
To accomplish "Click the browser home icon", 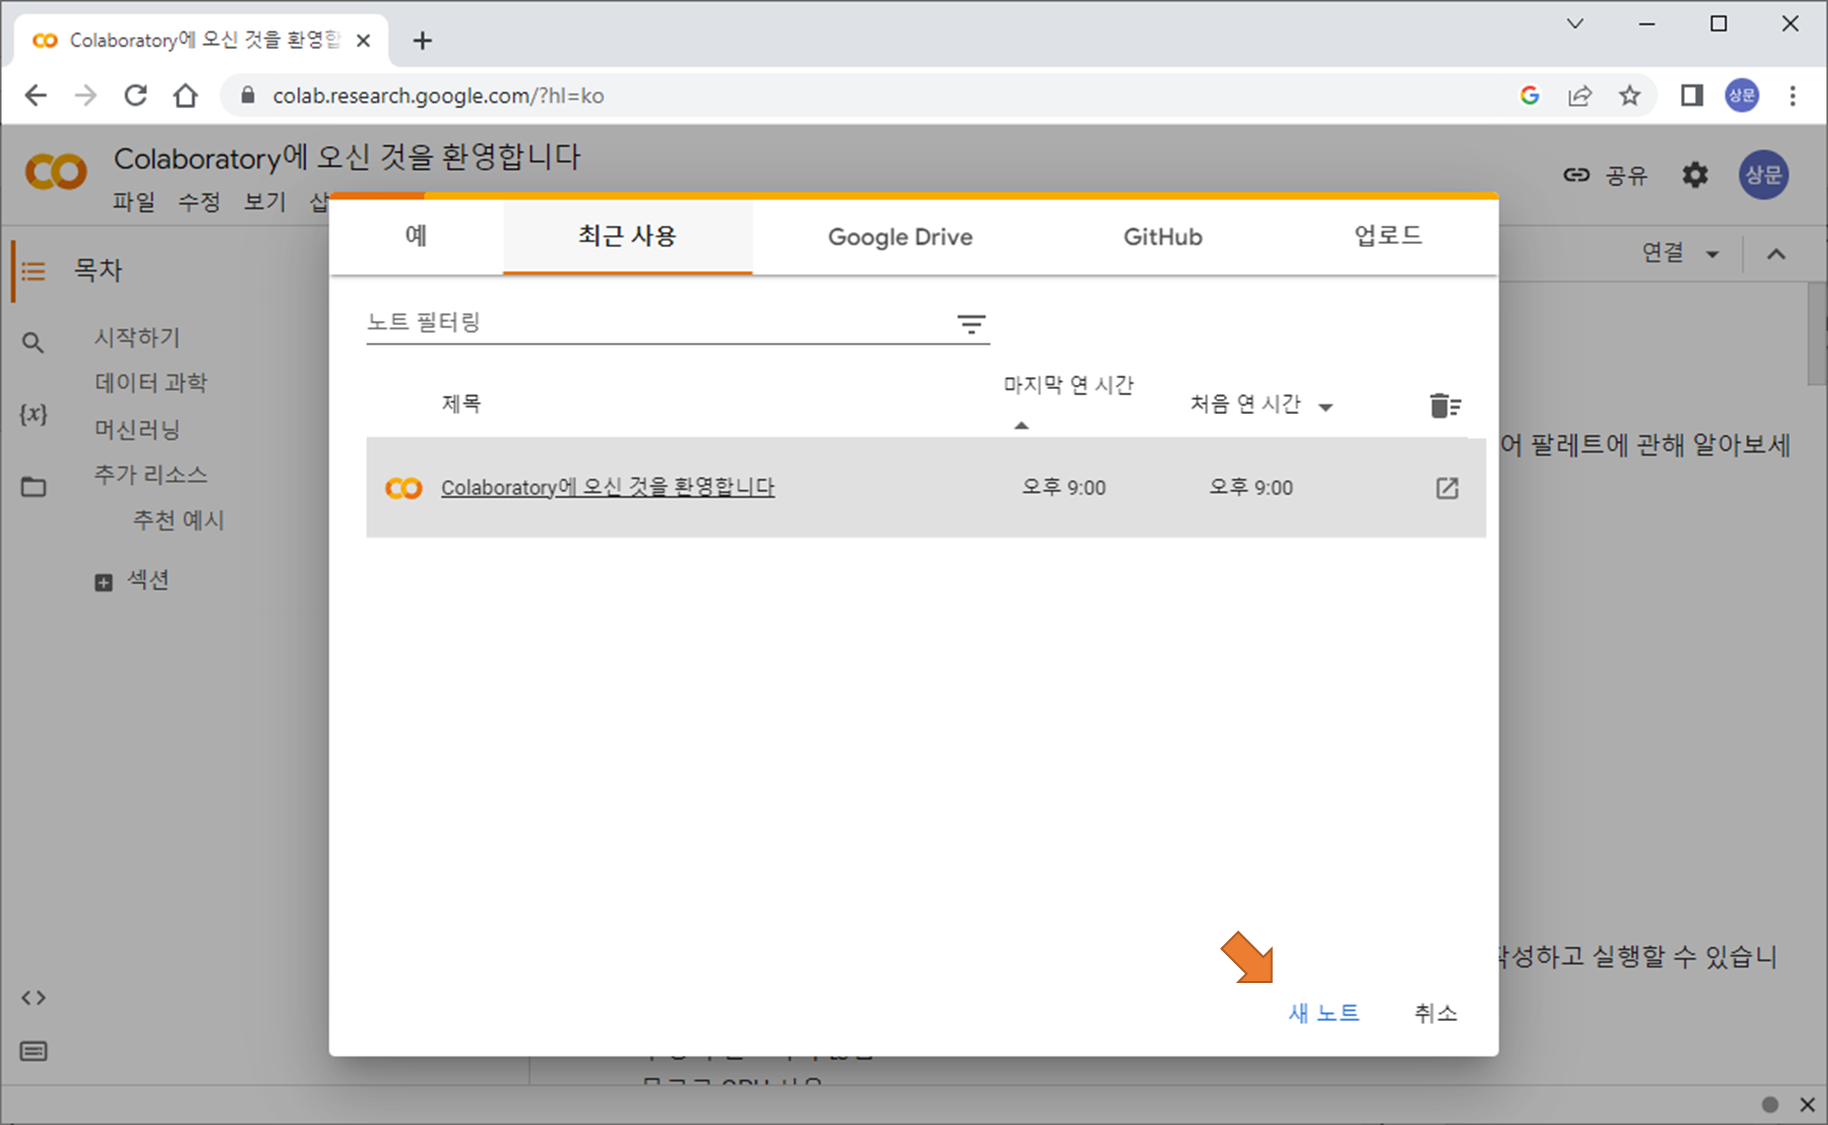I will click(x=185, y=95).
